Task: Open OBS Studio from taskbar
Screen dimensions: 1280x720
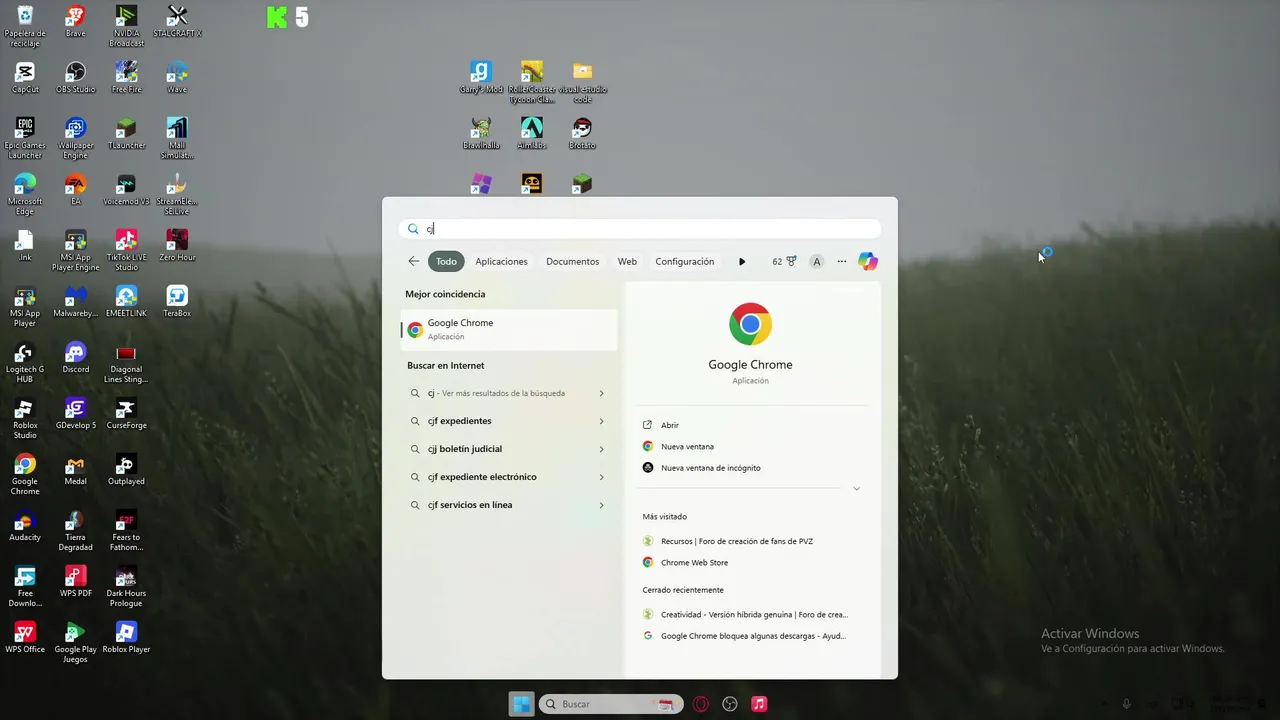Action: (730, 704)
